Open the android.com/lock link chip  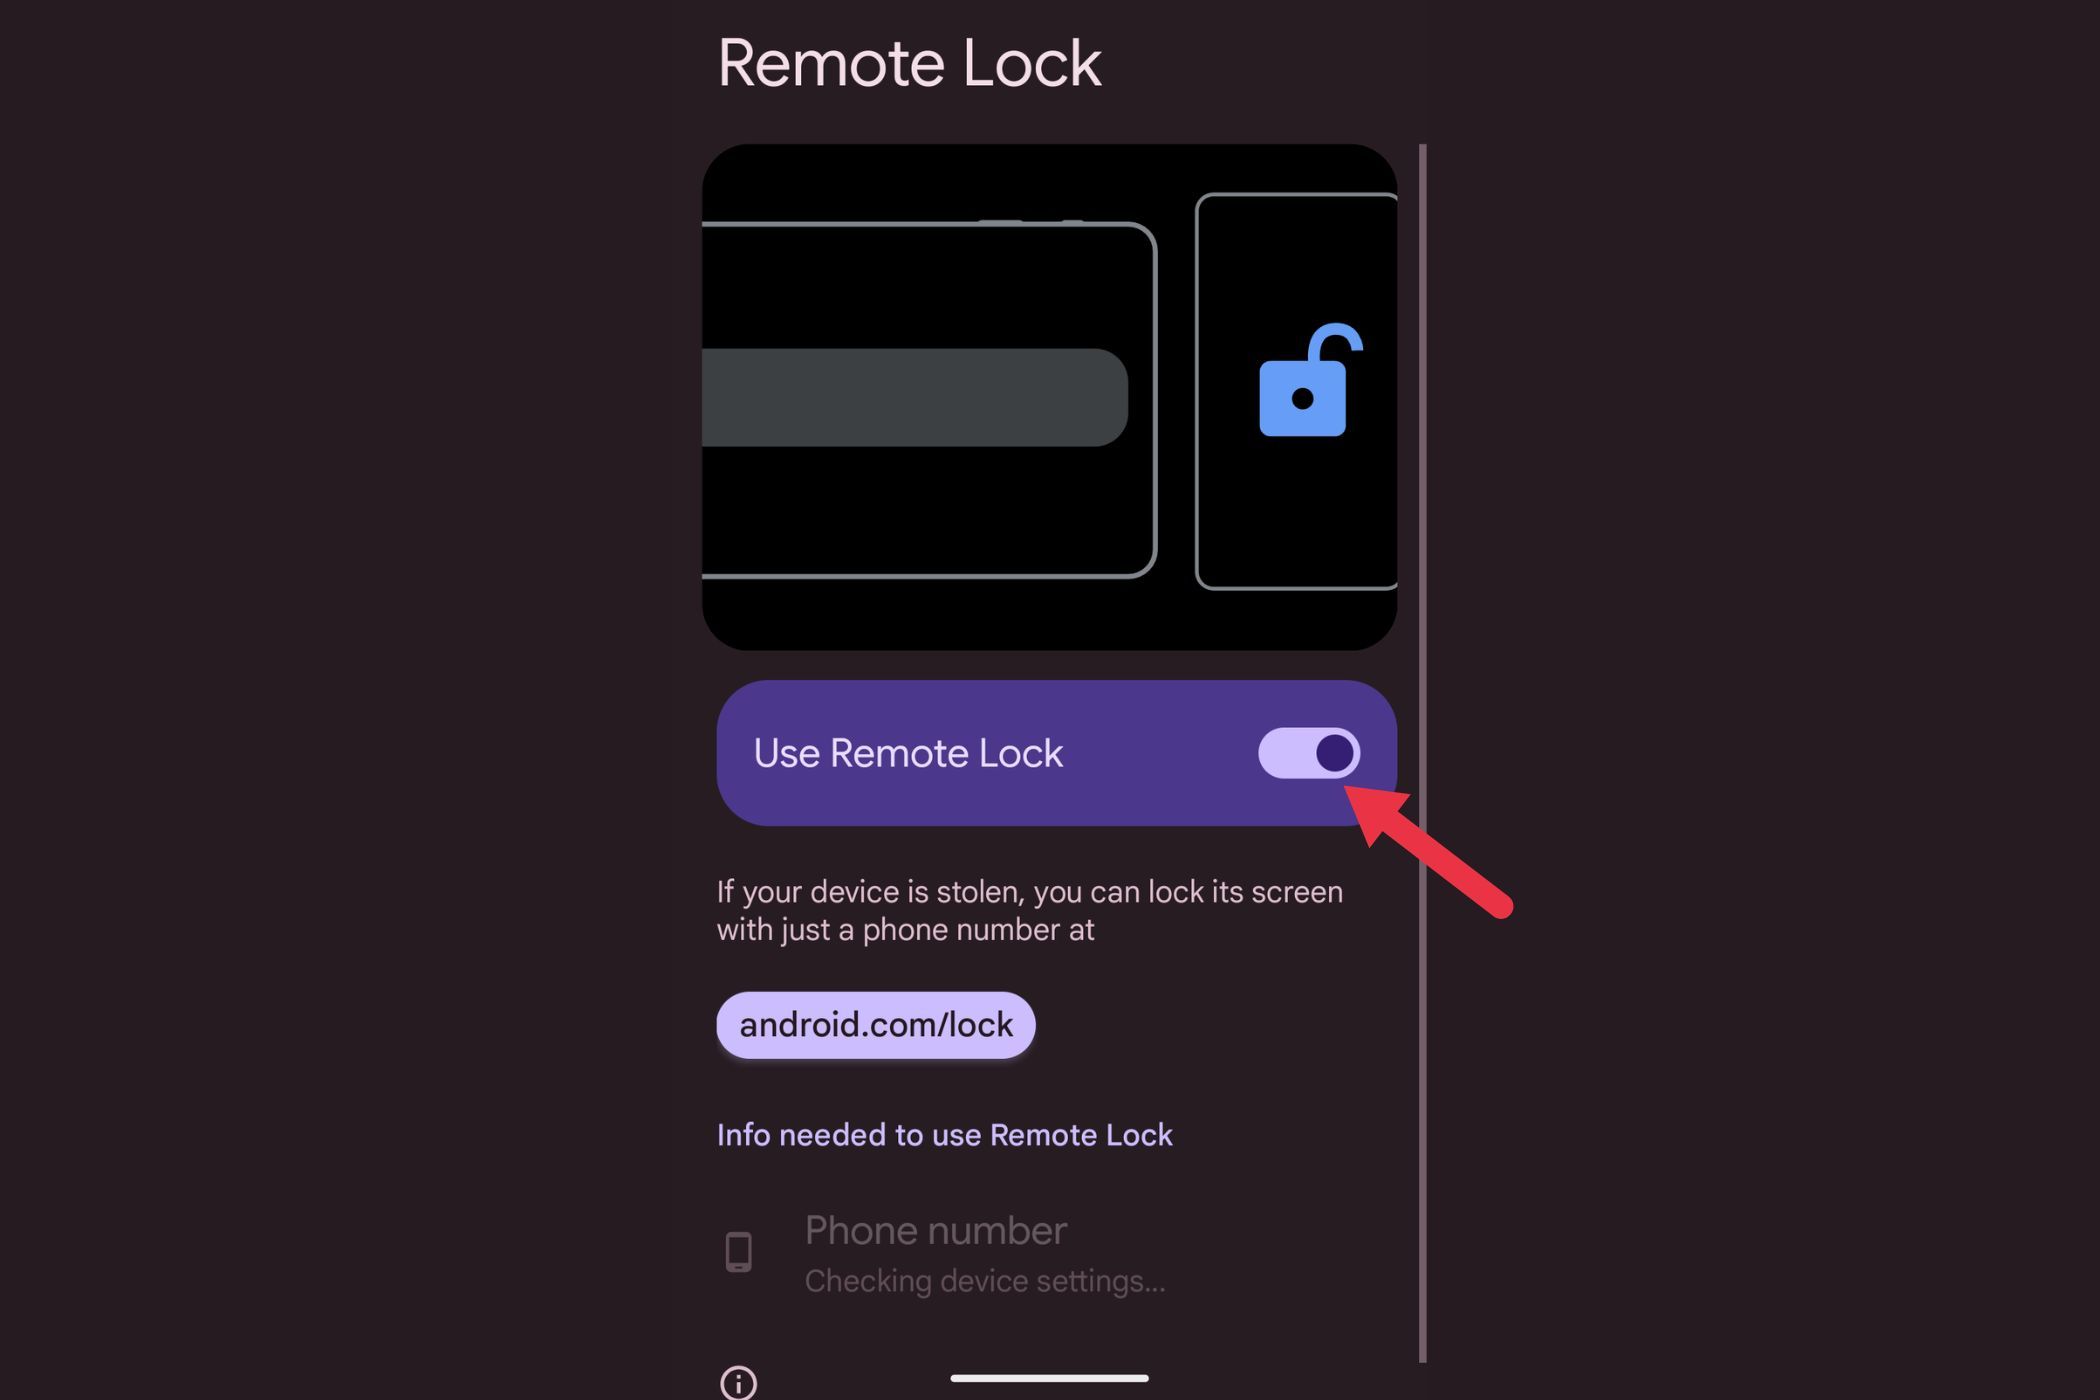[876, 1025]
